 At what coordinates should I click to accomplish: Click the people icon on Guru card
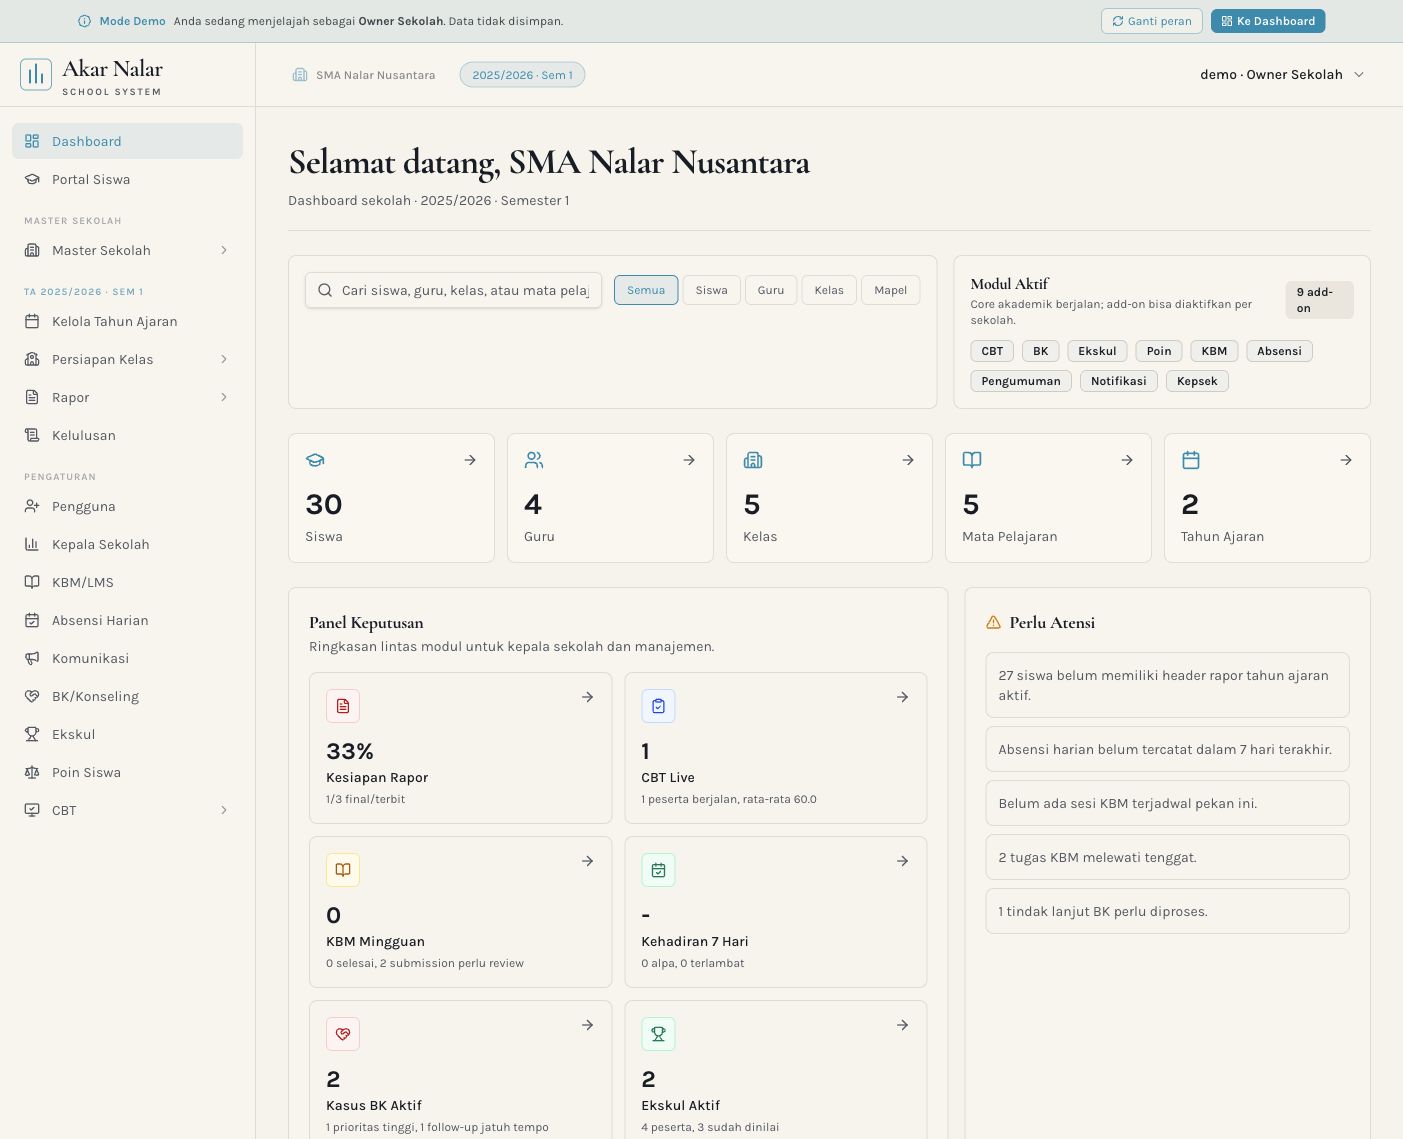534,460
